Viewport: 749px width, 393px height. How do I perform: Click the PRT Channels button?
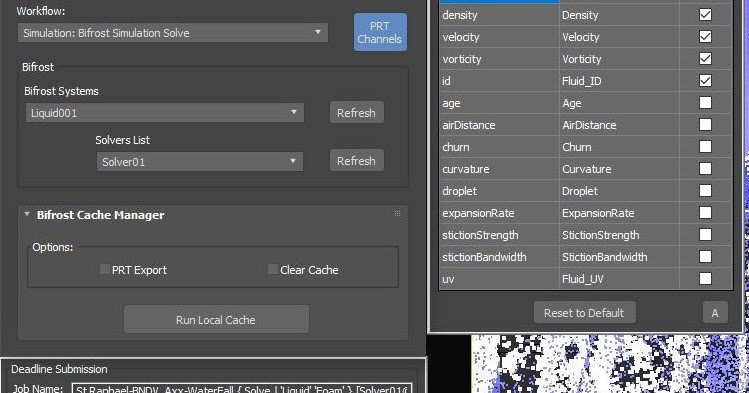(x=380, y=32)
